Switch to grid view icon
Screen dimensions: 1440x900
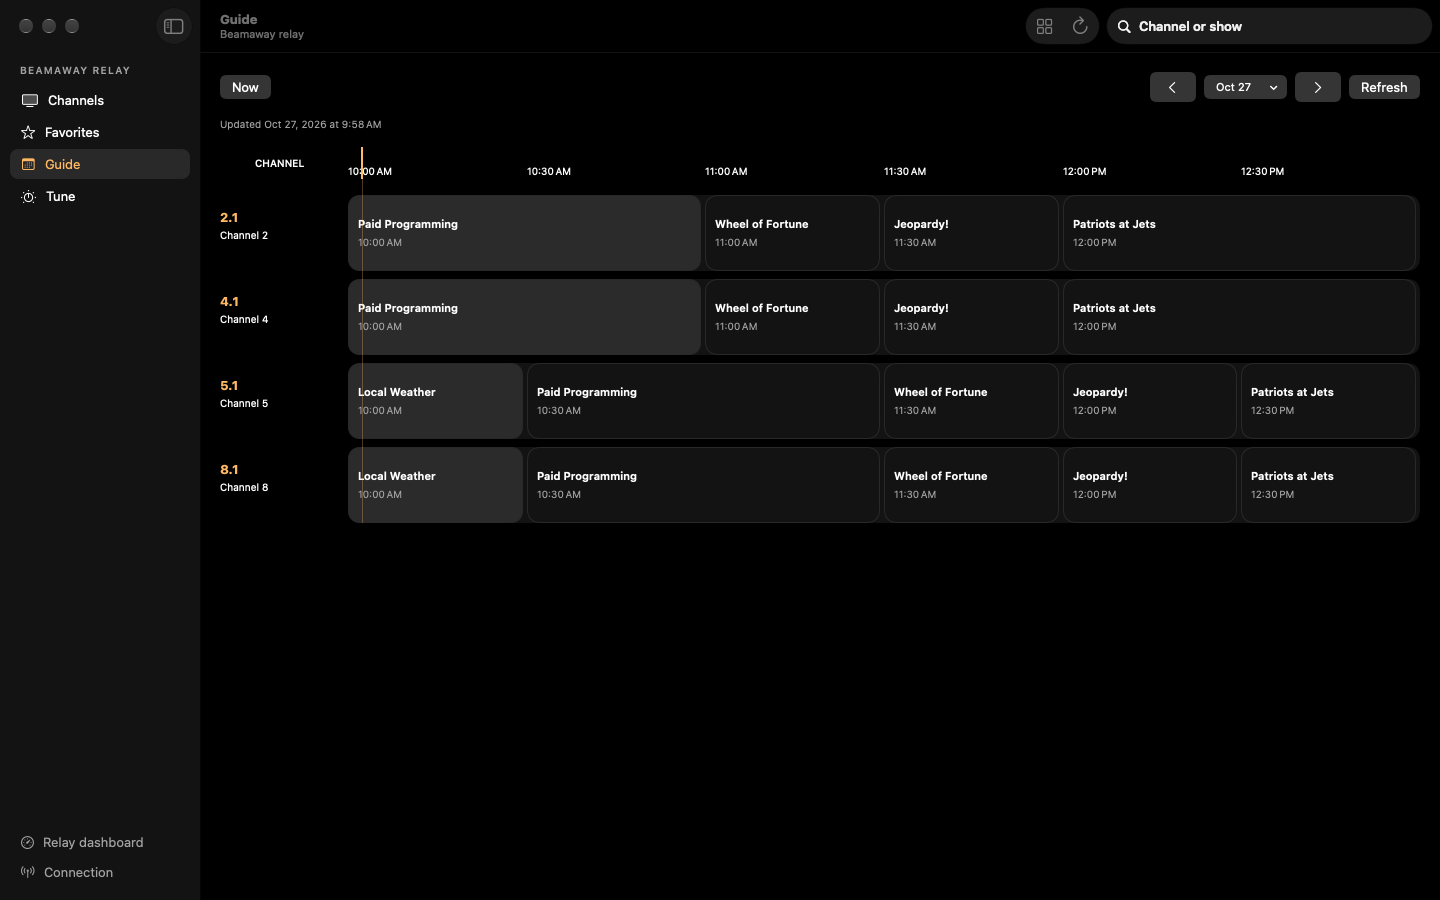1045,27
